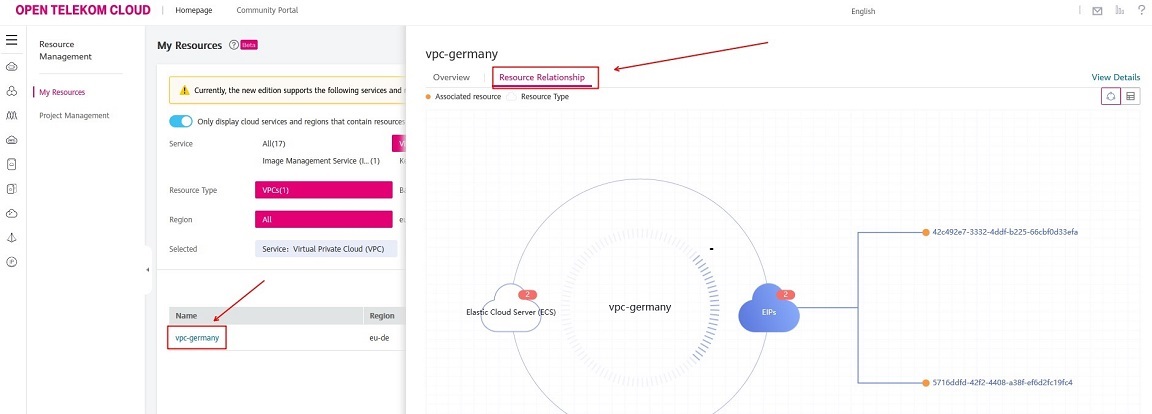
Task: Click the warning triangle in the notice banner
Action: (x=184, y=90)
